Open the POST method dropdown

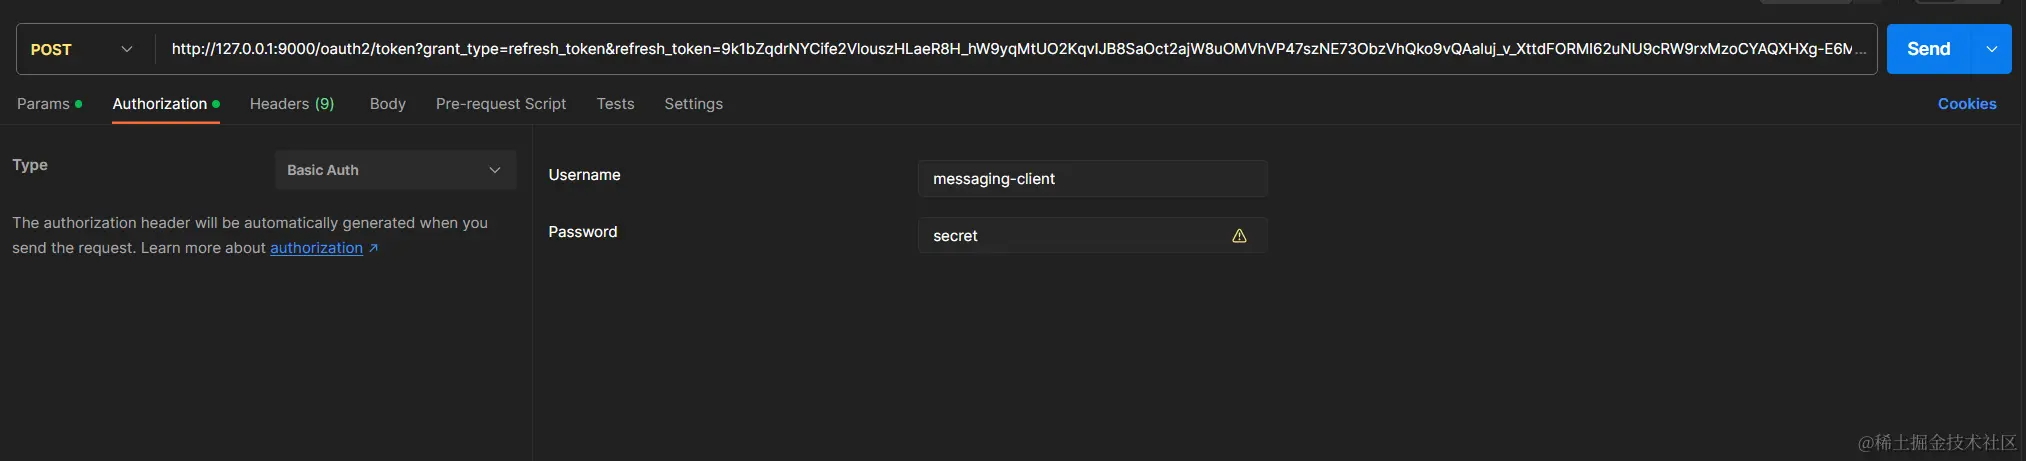[82, 49]
